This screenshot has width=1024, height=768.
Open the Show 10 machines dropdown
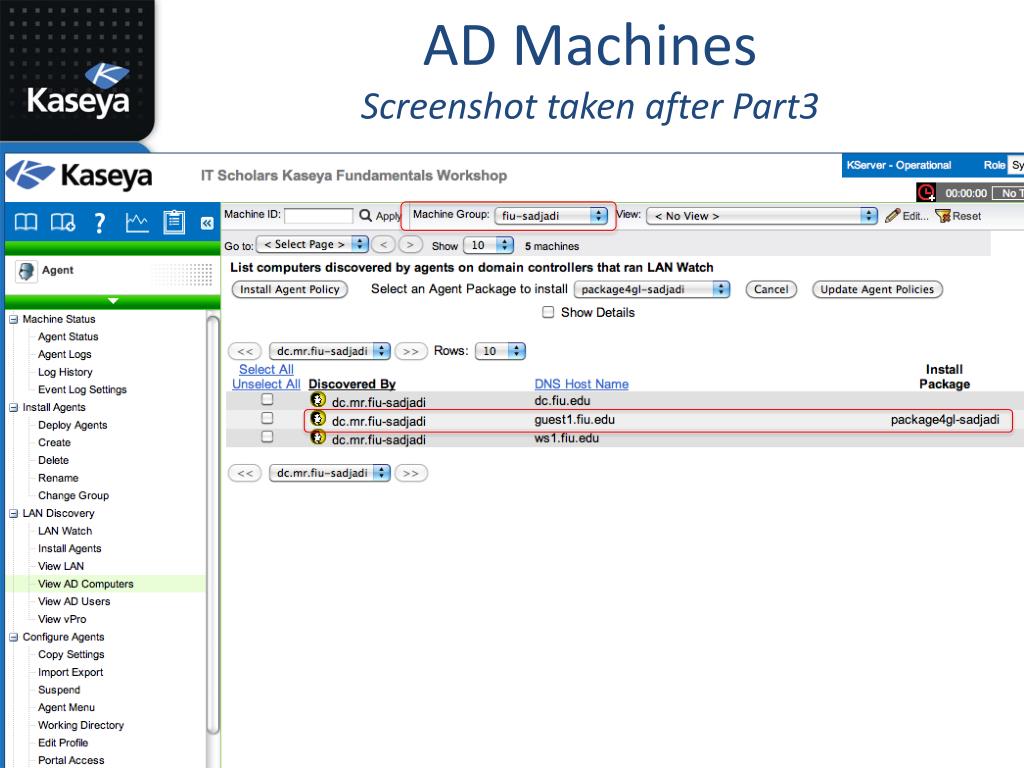(488, 245)
